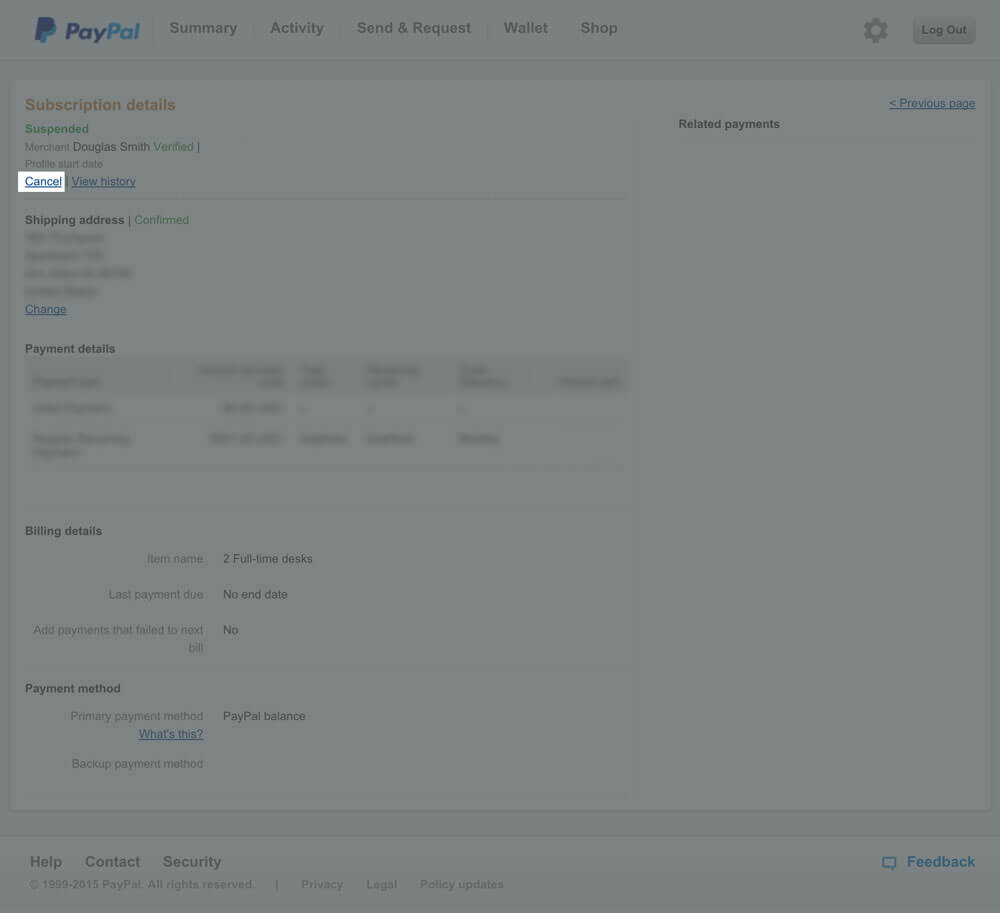Open the Summary tab
This screenshot has height=913, width=1000.
pyautogui.click(x=203, y=28)
